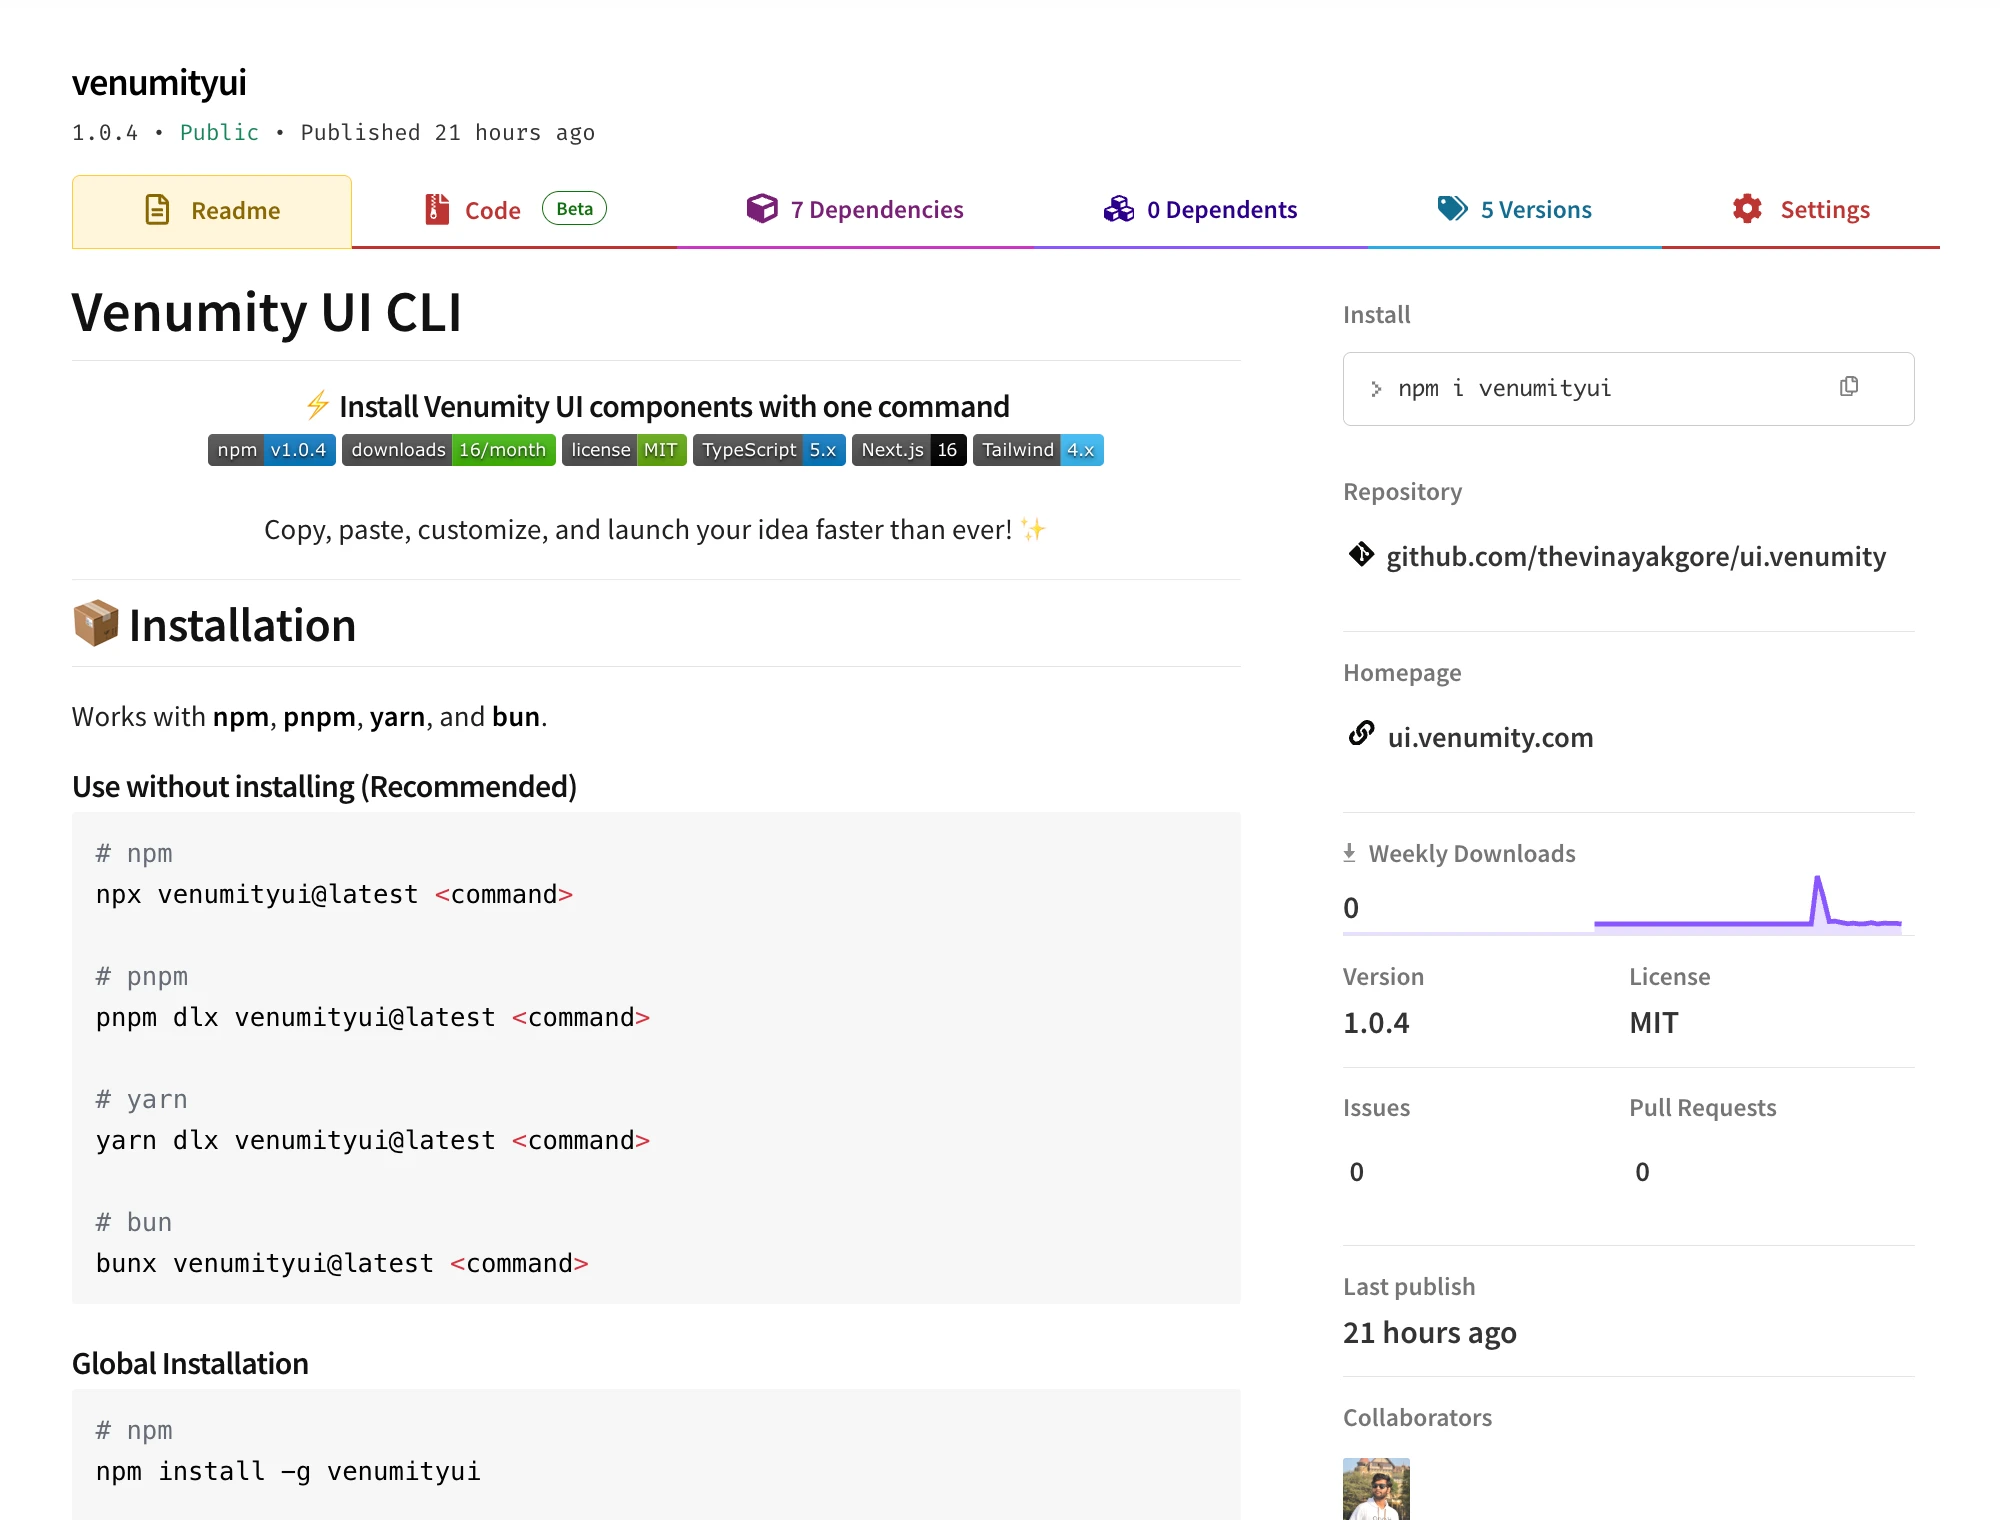Screen dimensions: 2000x1520
Task: Click the downloads 16/month badge
Action: pyautogui.click(x=448, y=450)
